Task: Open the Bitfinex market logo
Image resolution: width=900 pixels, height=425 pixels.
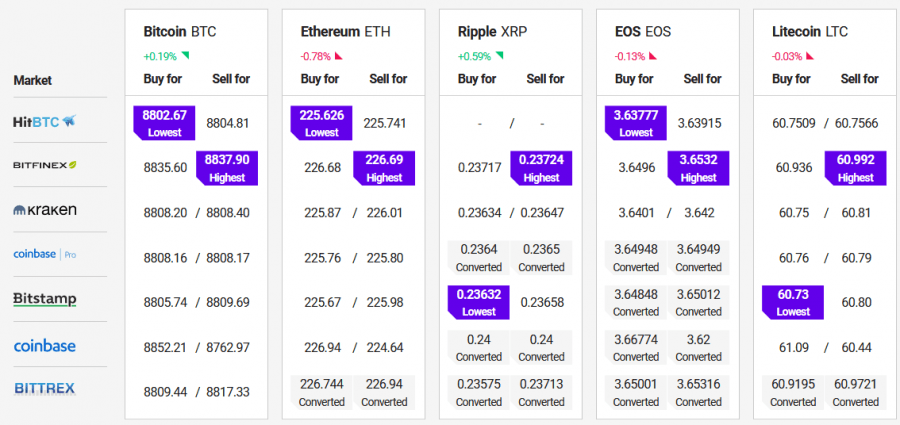Action: click(45, 165)
